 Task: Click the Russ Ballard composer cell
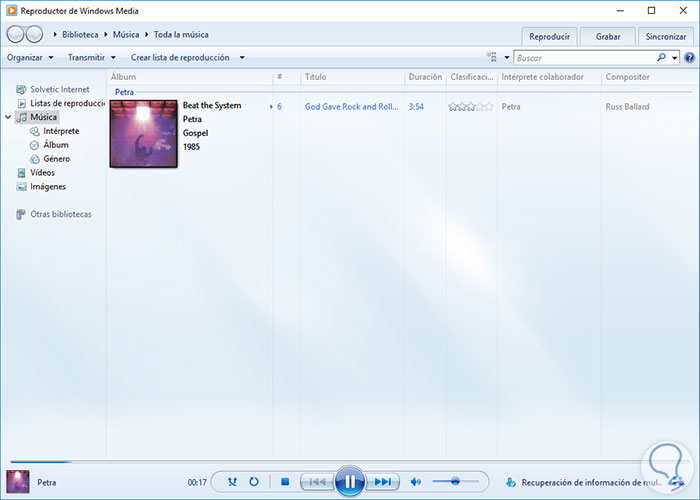coord(627,107)
